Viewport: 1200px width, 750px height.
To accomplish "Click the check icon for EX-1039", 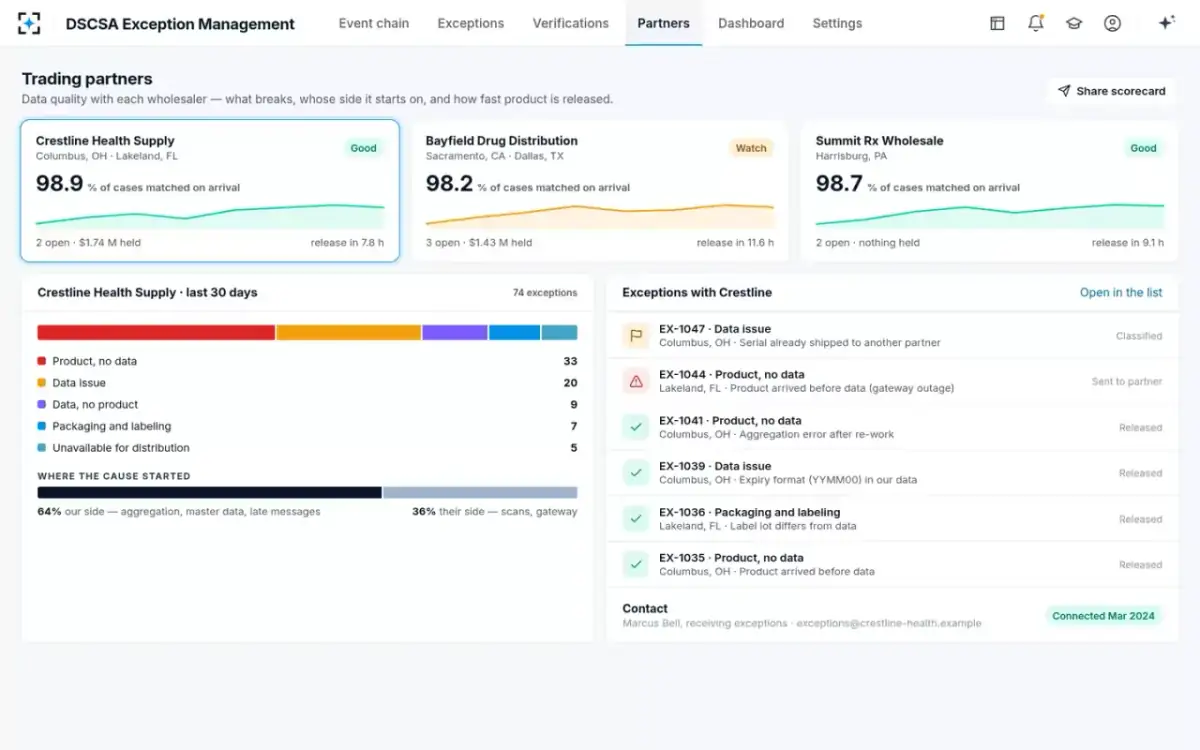I will [636, 473].
